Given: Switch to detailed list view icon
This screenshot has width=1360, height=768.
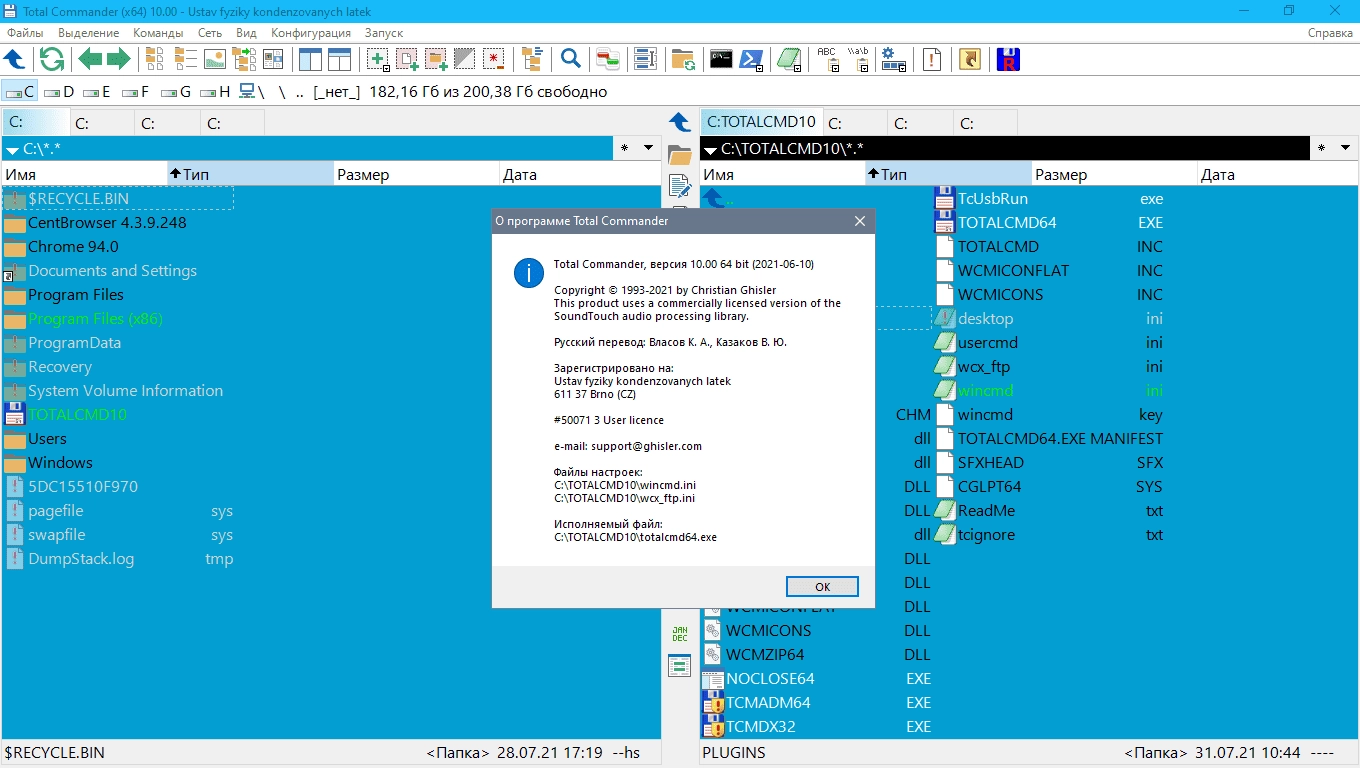Looking at the screenshot, I should pyautogui.click(x=185, y=59).
